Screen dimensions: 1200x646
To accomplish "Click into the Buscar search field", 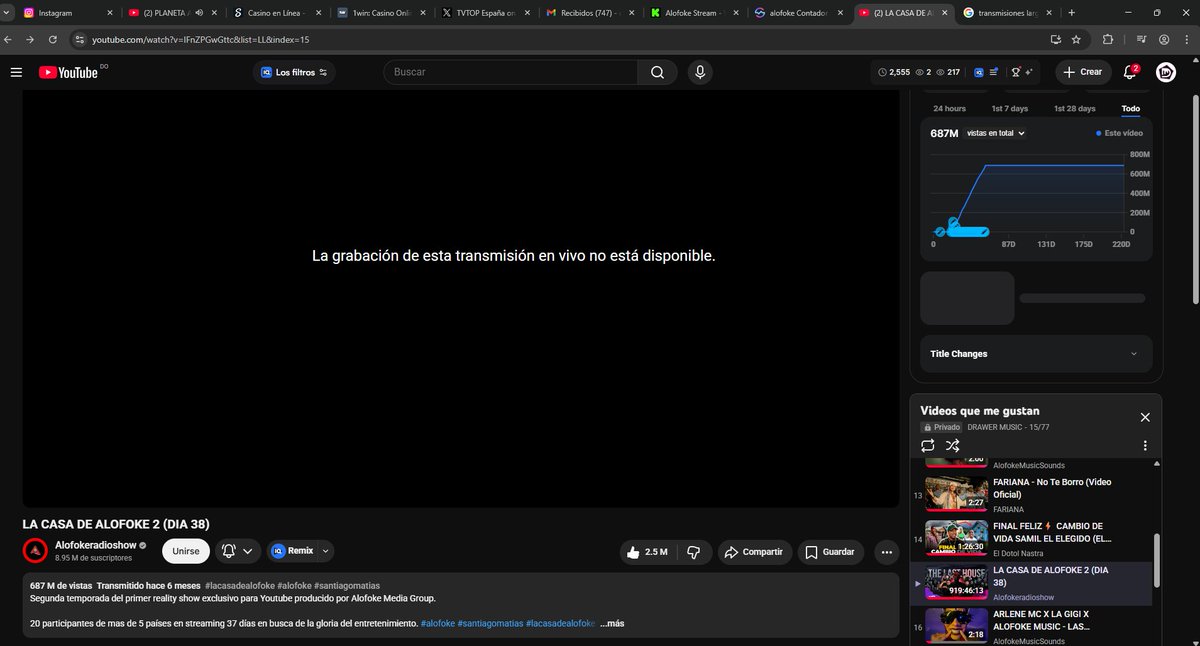I will tap(510, 72).
